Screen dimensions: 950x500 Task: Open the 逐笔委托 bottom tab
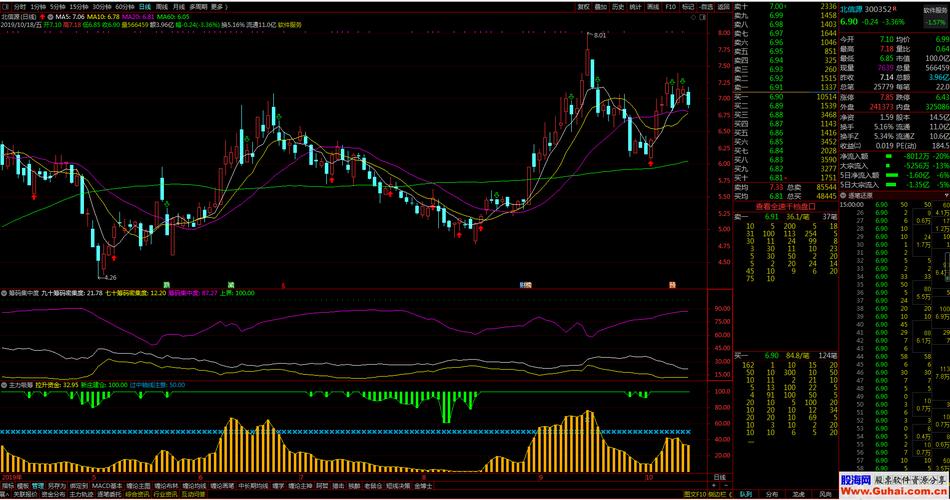109,494
